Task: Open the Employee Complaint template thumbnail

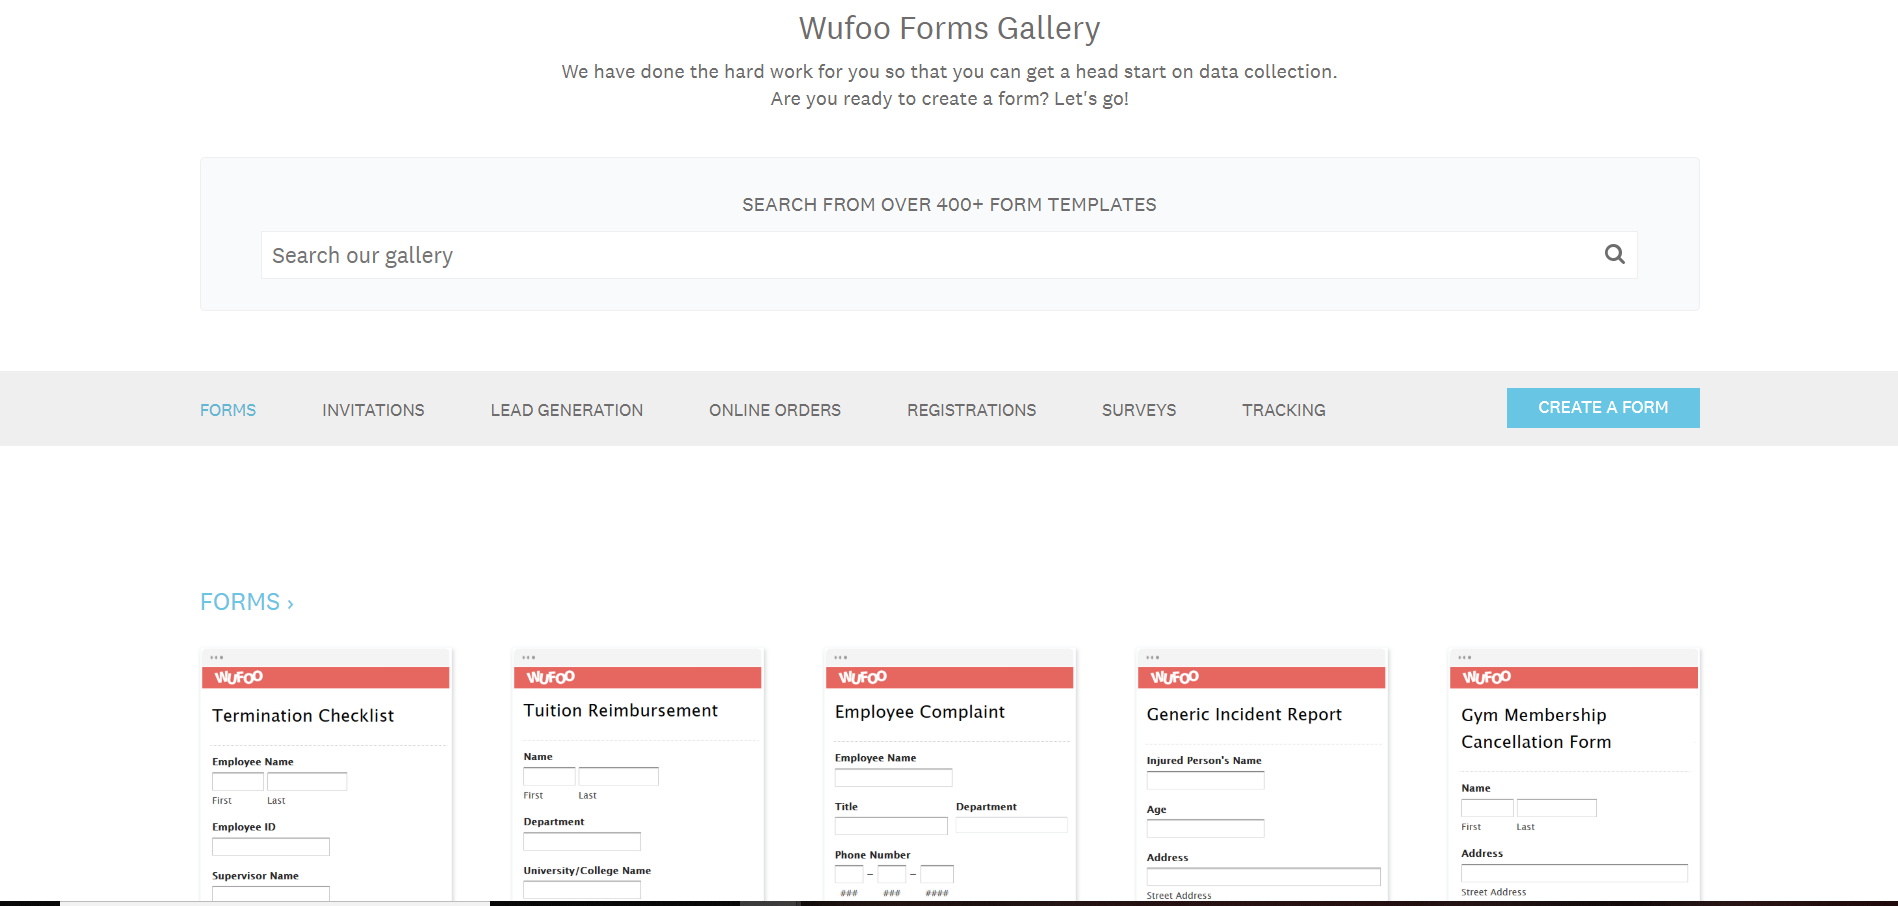Action: coord(950,775)
